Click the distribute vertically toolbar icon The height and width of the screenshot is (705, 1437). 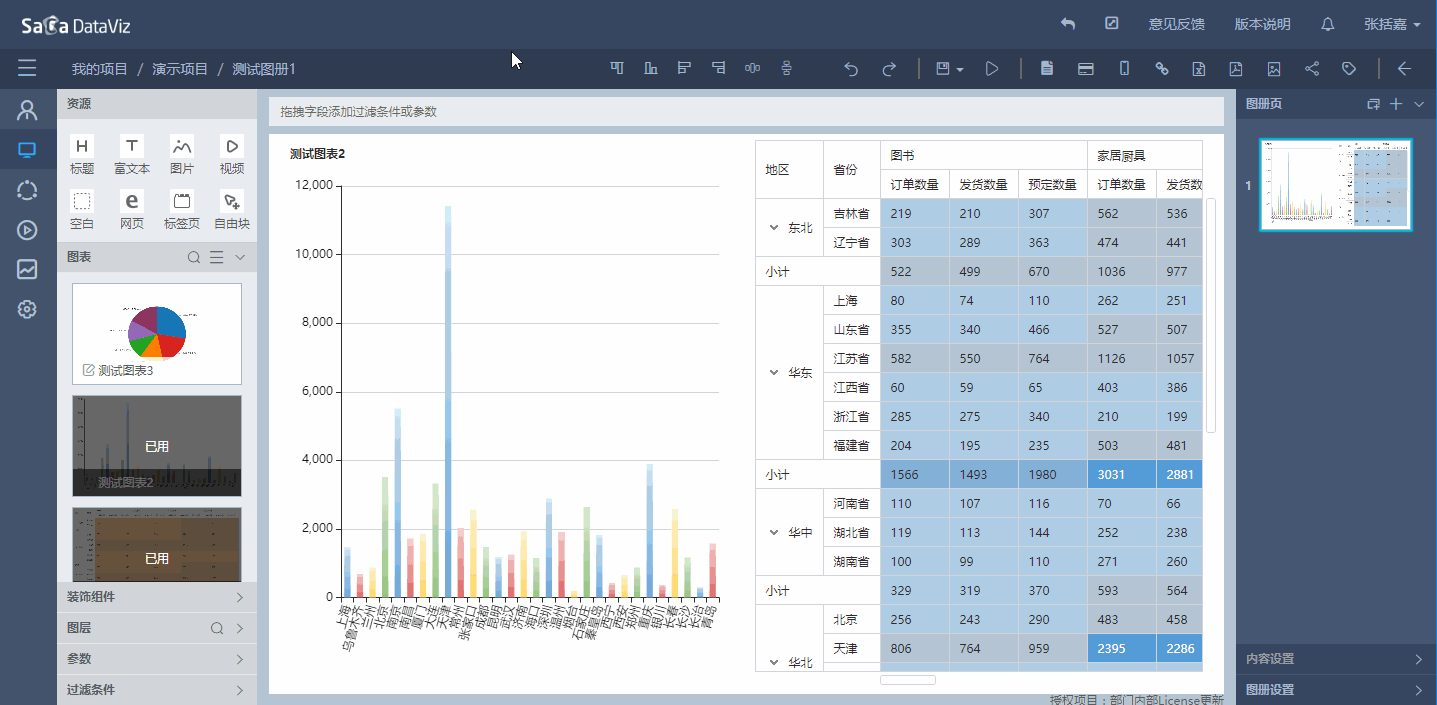point(787,68)
